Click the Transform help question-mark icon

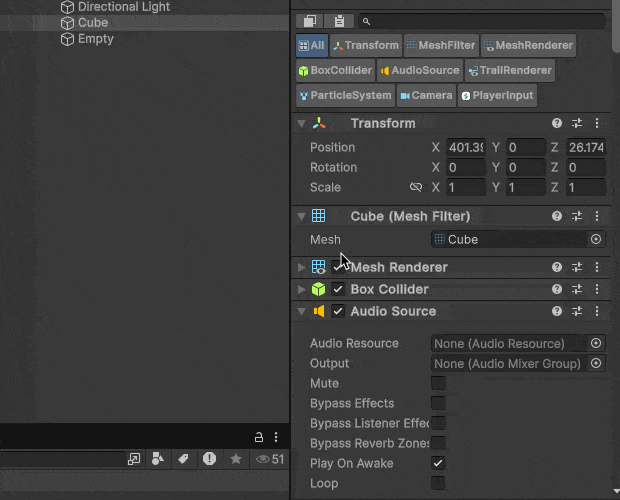pos(557,123)
